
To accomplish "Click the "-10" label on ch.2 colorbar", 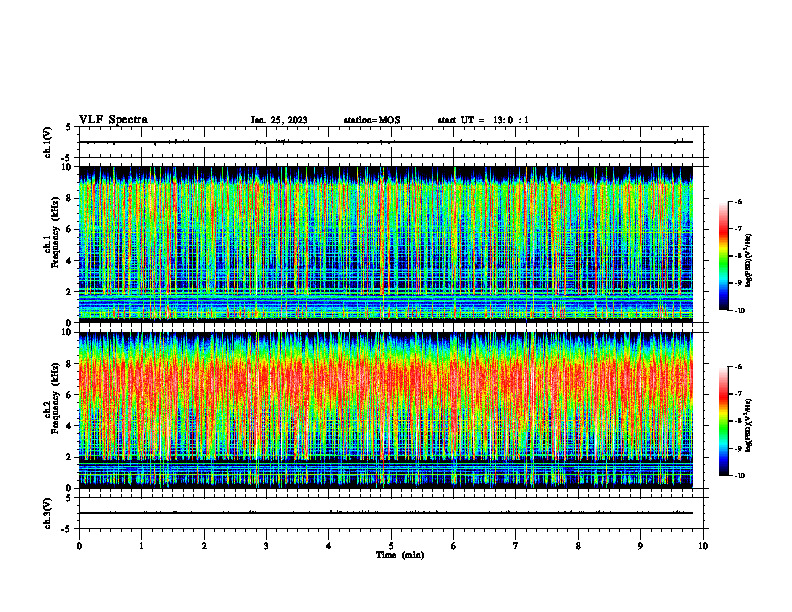I will pos(739,475).
